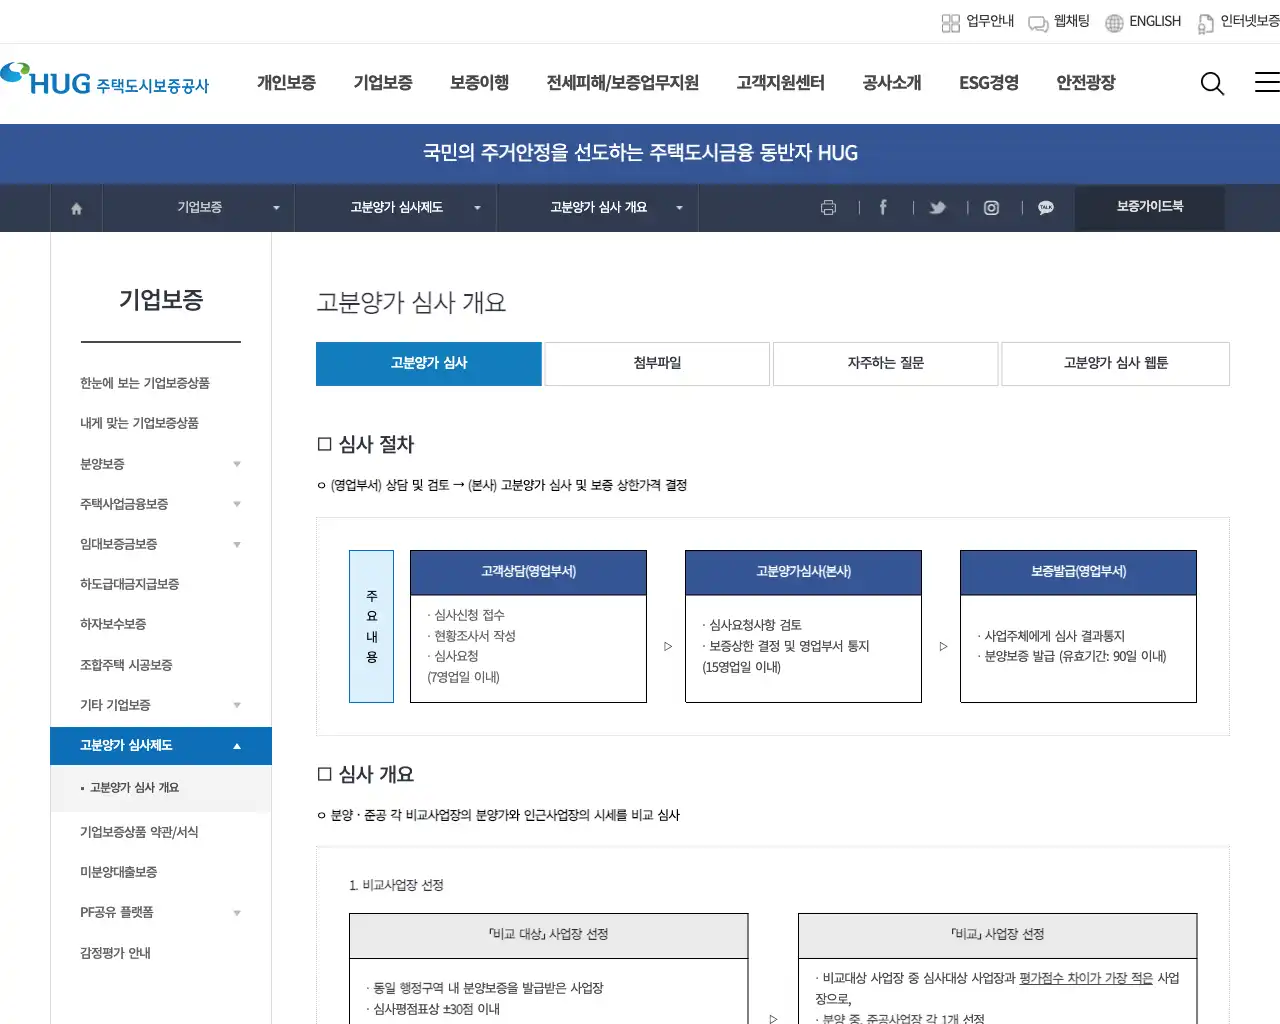
Task: Open the 자주하는 질문 tab
Action: [x=885, y=363]
